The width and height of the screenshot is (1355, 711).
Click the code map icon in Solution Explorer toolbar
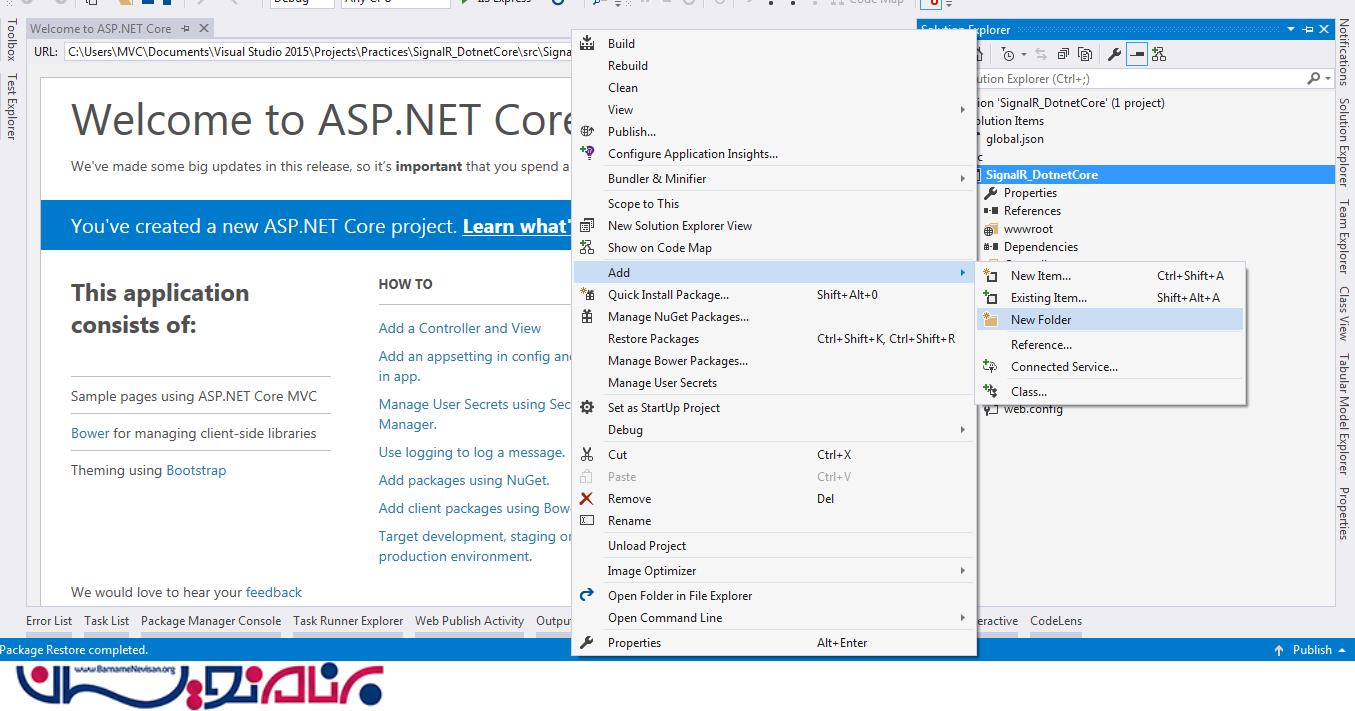(1159, 54)
